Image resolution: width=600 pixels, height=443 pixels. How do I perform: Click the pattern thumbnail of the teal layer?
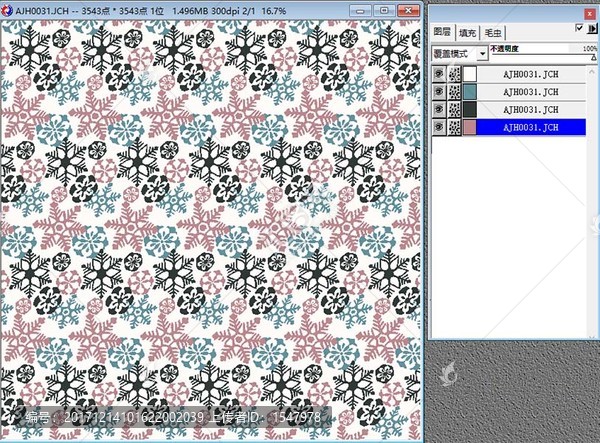[x=454, y=92]
